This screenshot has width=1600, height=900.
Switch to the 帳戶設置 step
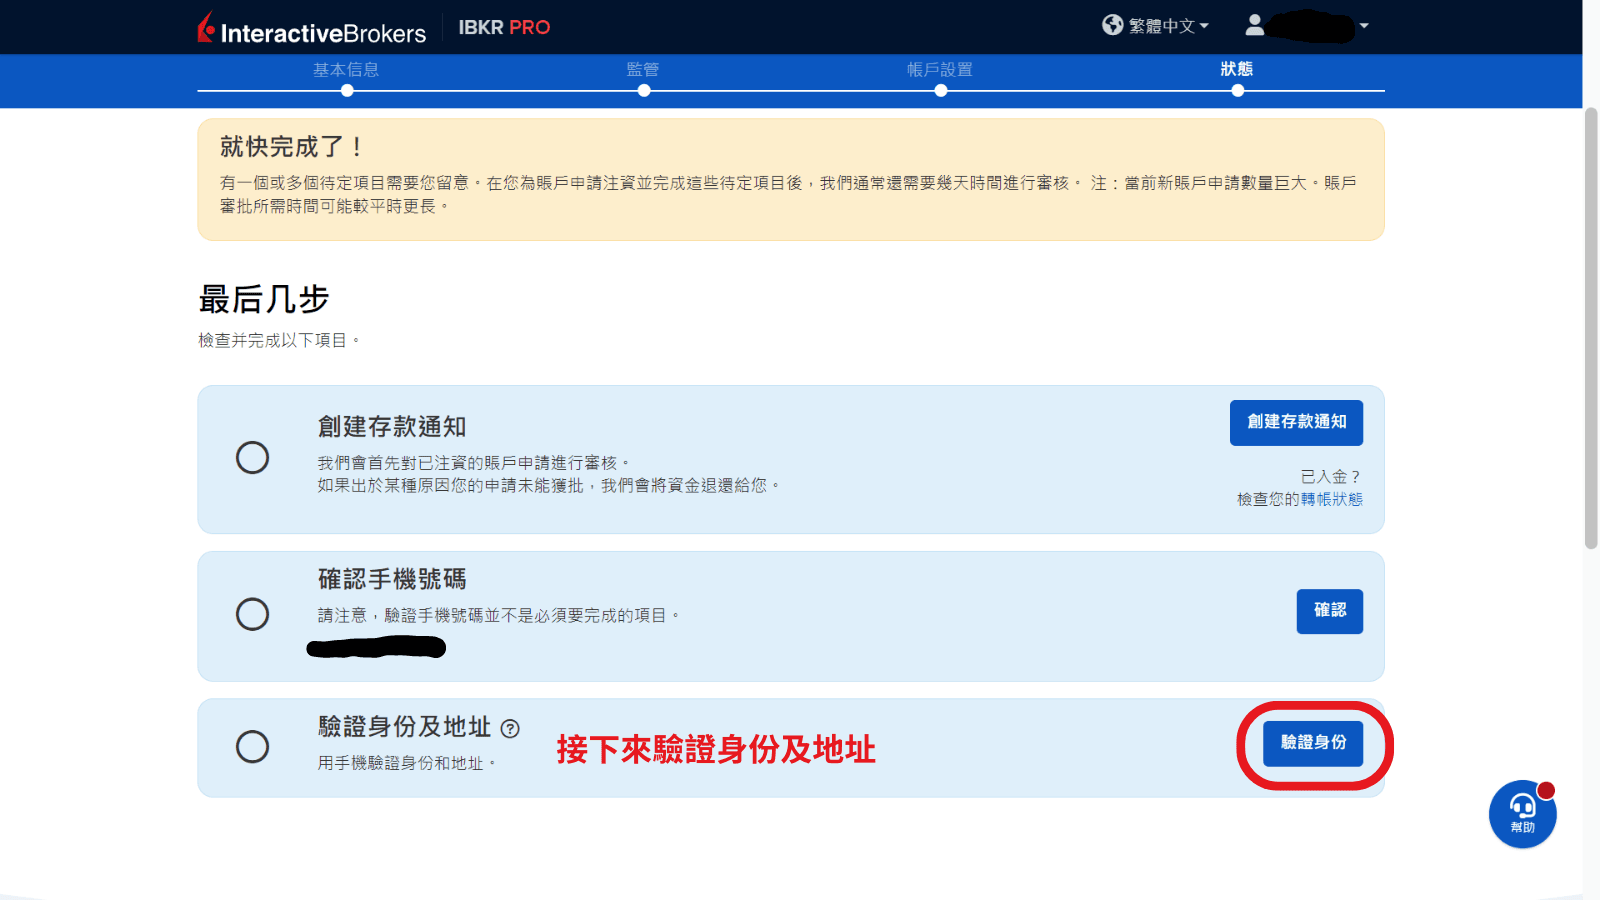click(x=940, y=70)
